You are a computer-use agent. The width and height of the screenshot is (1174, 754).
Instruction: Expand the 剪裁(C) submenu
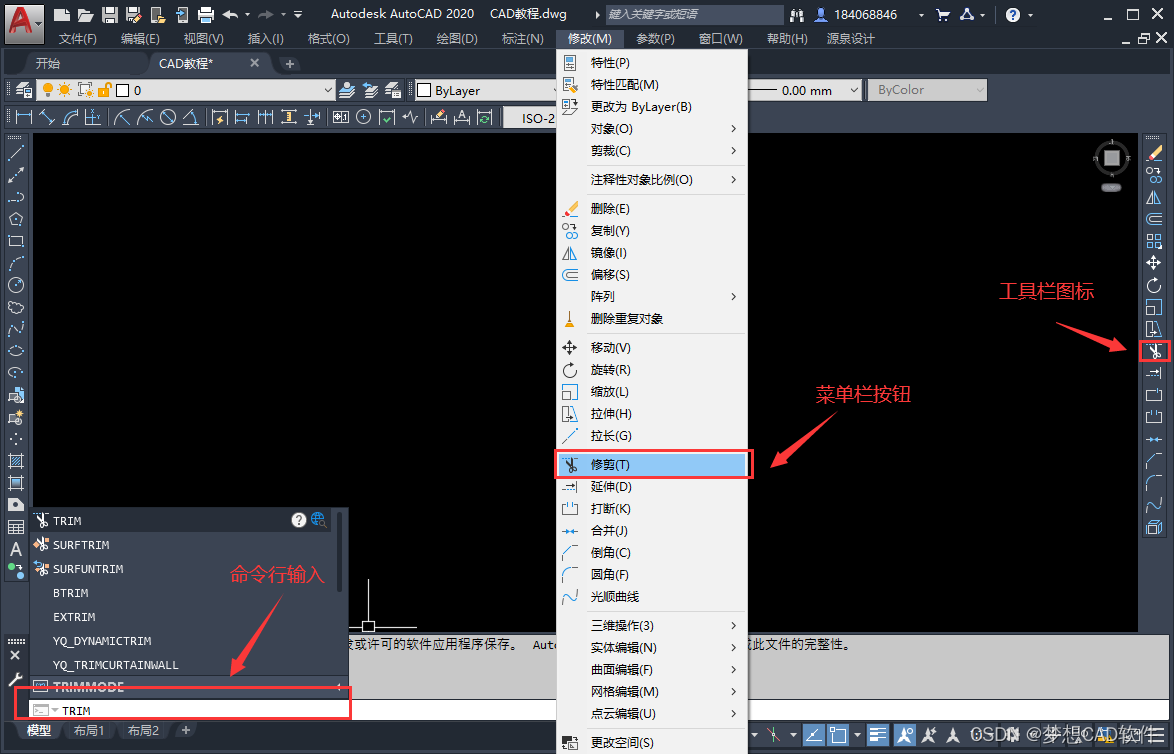pos(651,151)
